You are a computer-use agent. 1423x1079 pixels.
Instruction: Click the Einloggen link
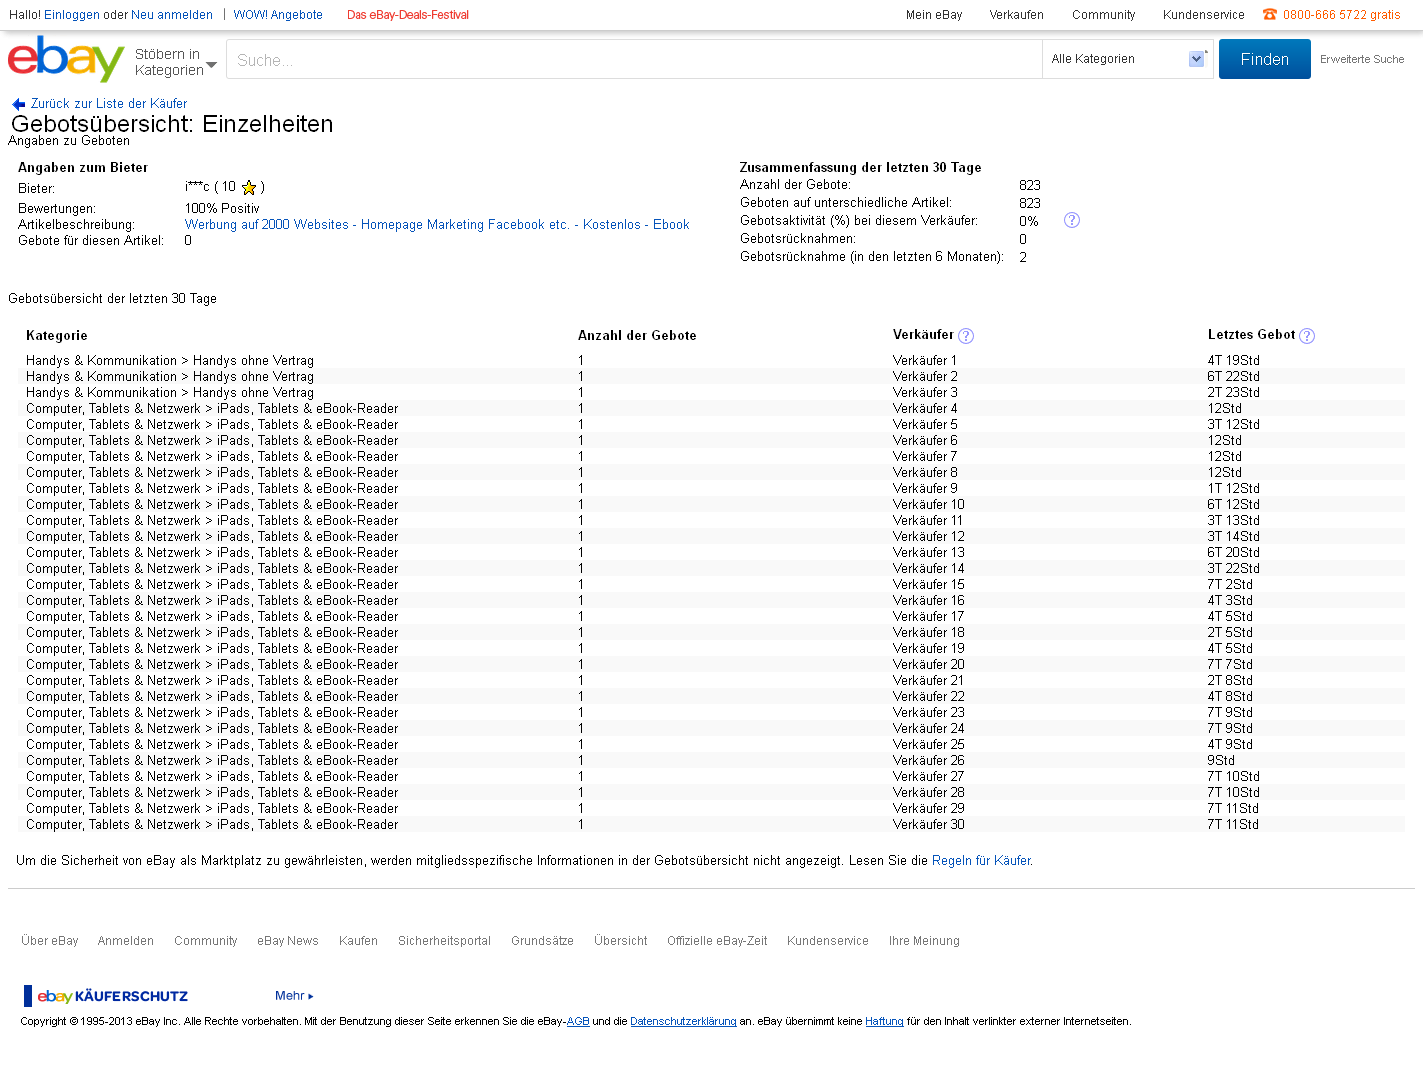click(72, 15)
